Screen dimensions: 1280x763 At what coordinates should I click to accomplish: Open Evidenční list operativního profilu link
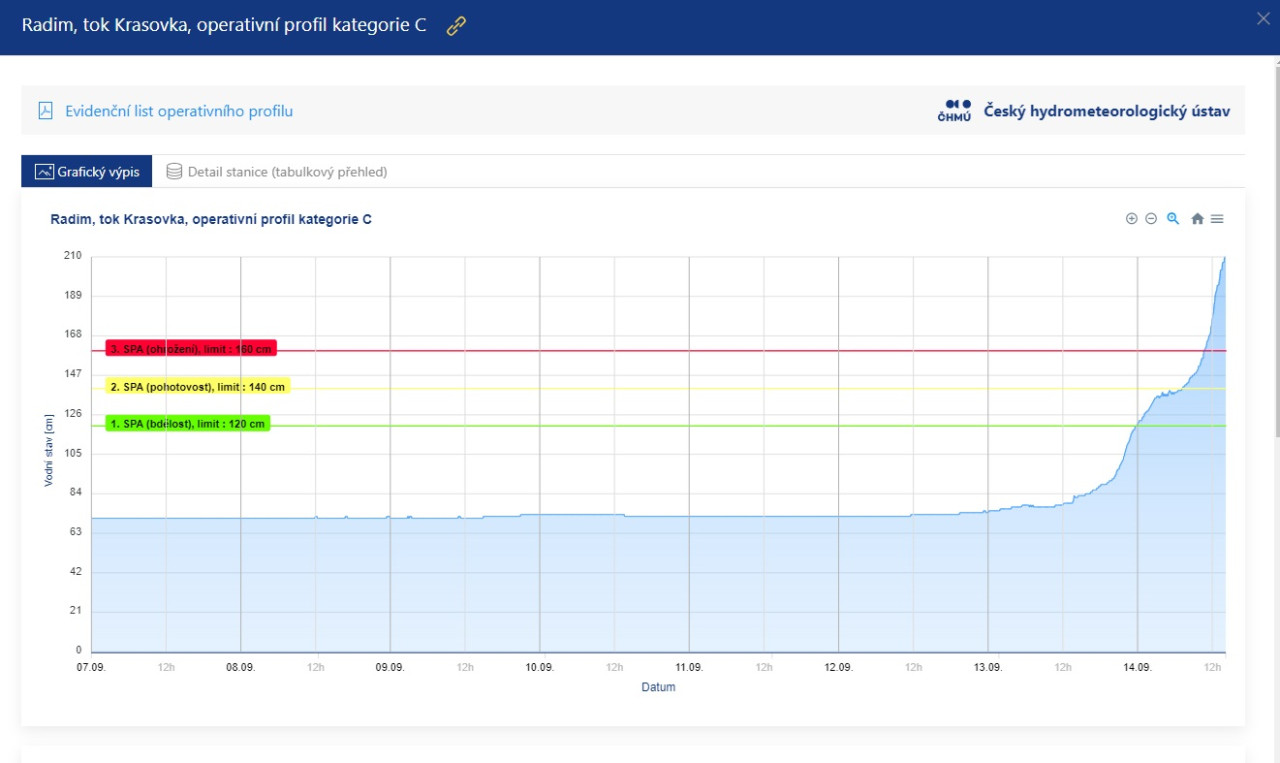click(179, 111)
